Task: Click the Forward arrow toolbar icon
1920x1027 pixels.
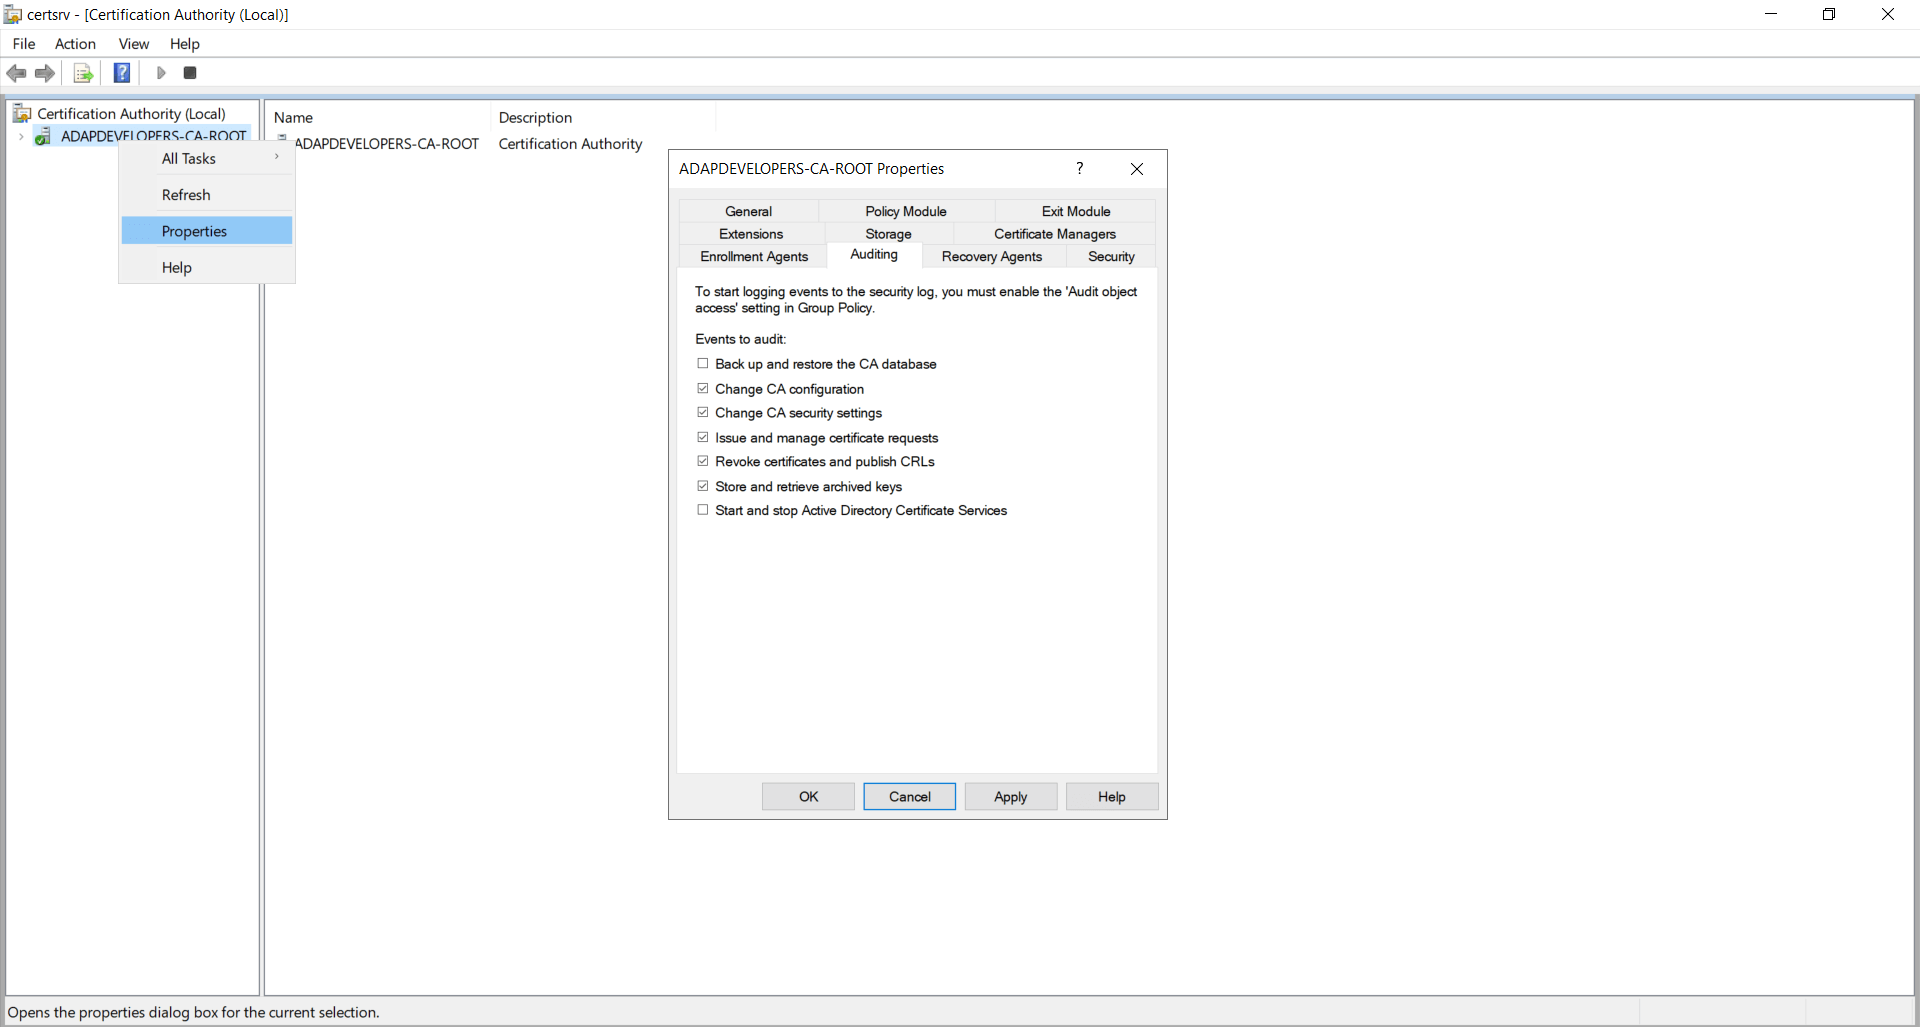Action: [45, 73]
